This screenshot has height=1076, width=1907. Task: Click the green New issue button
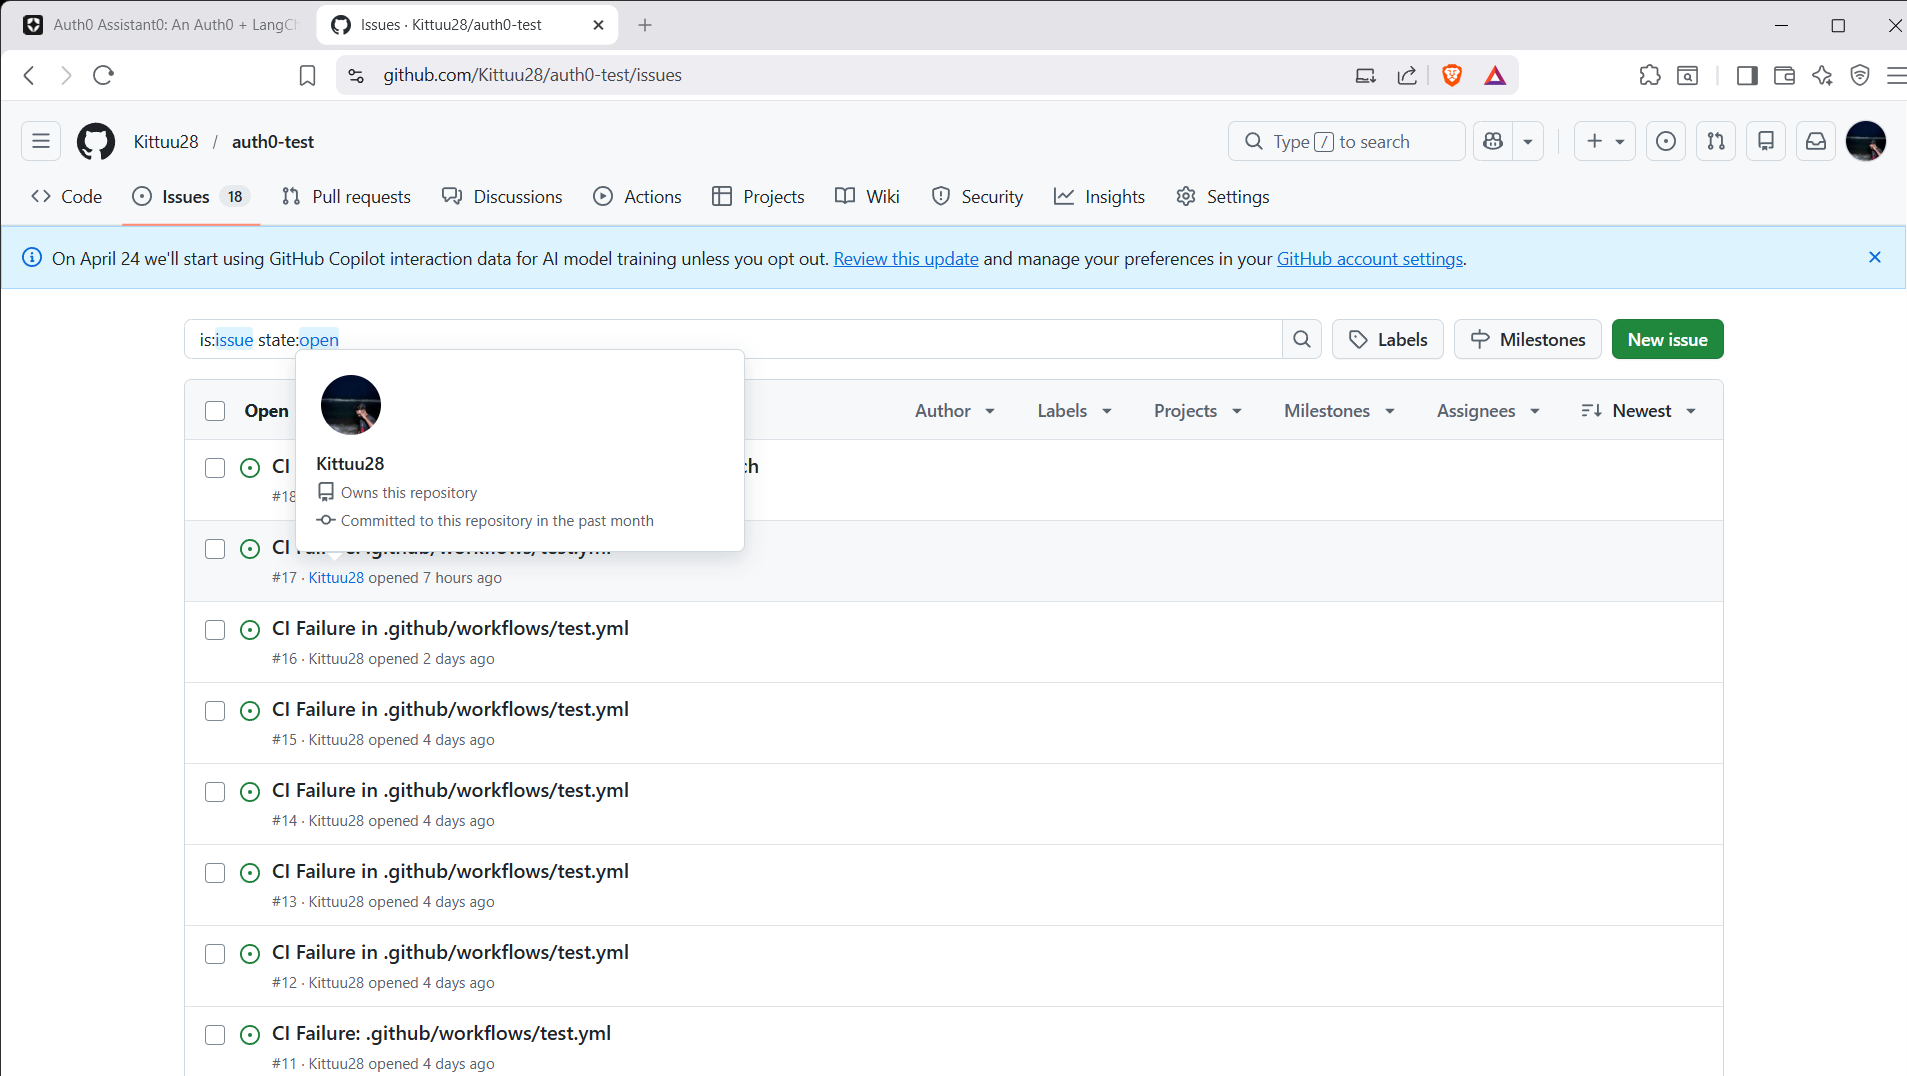(x=1667, y=340)
